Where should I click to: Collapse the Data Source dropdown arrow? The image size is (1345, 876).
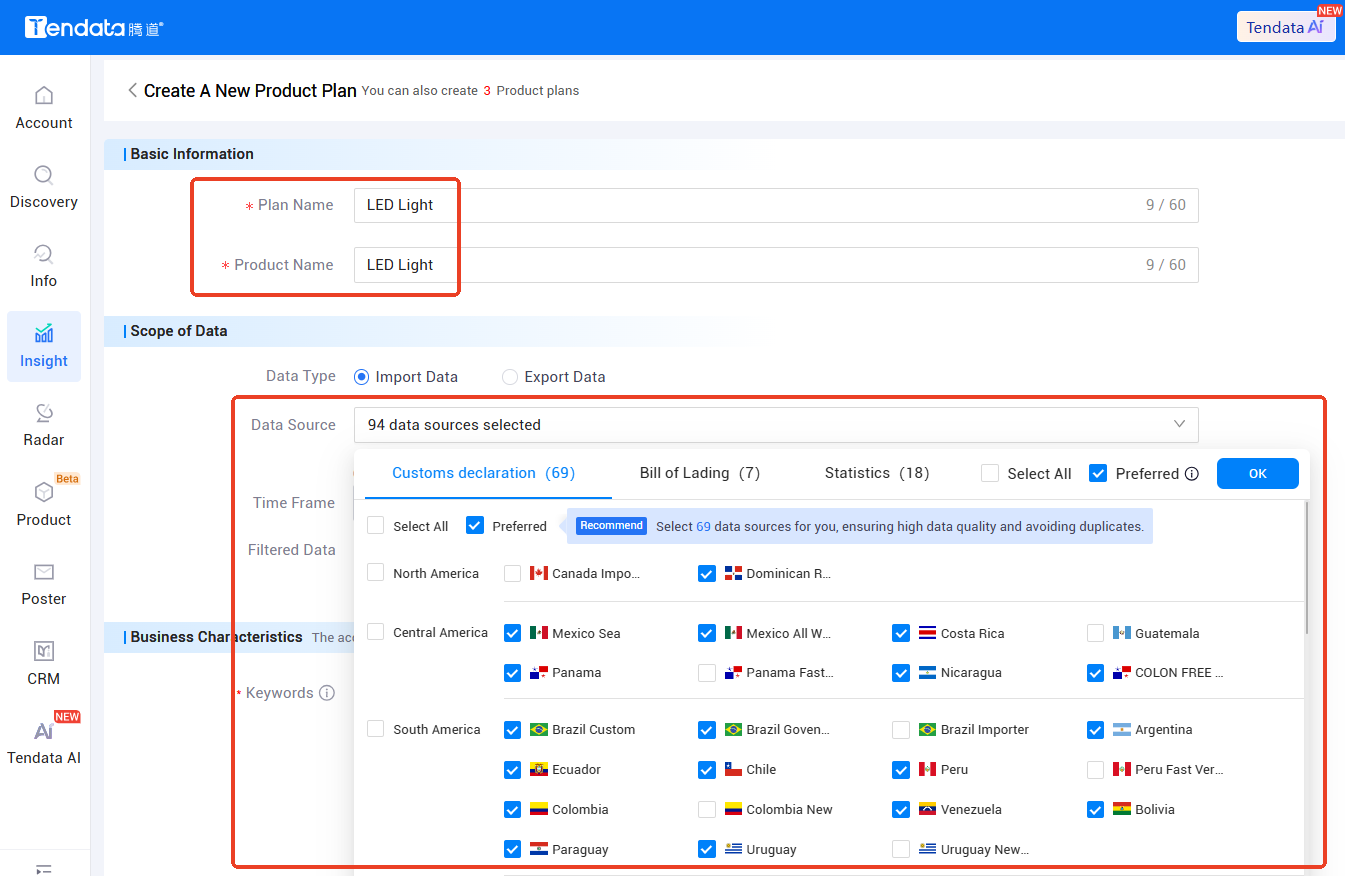(1179, 424)
